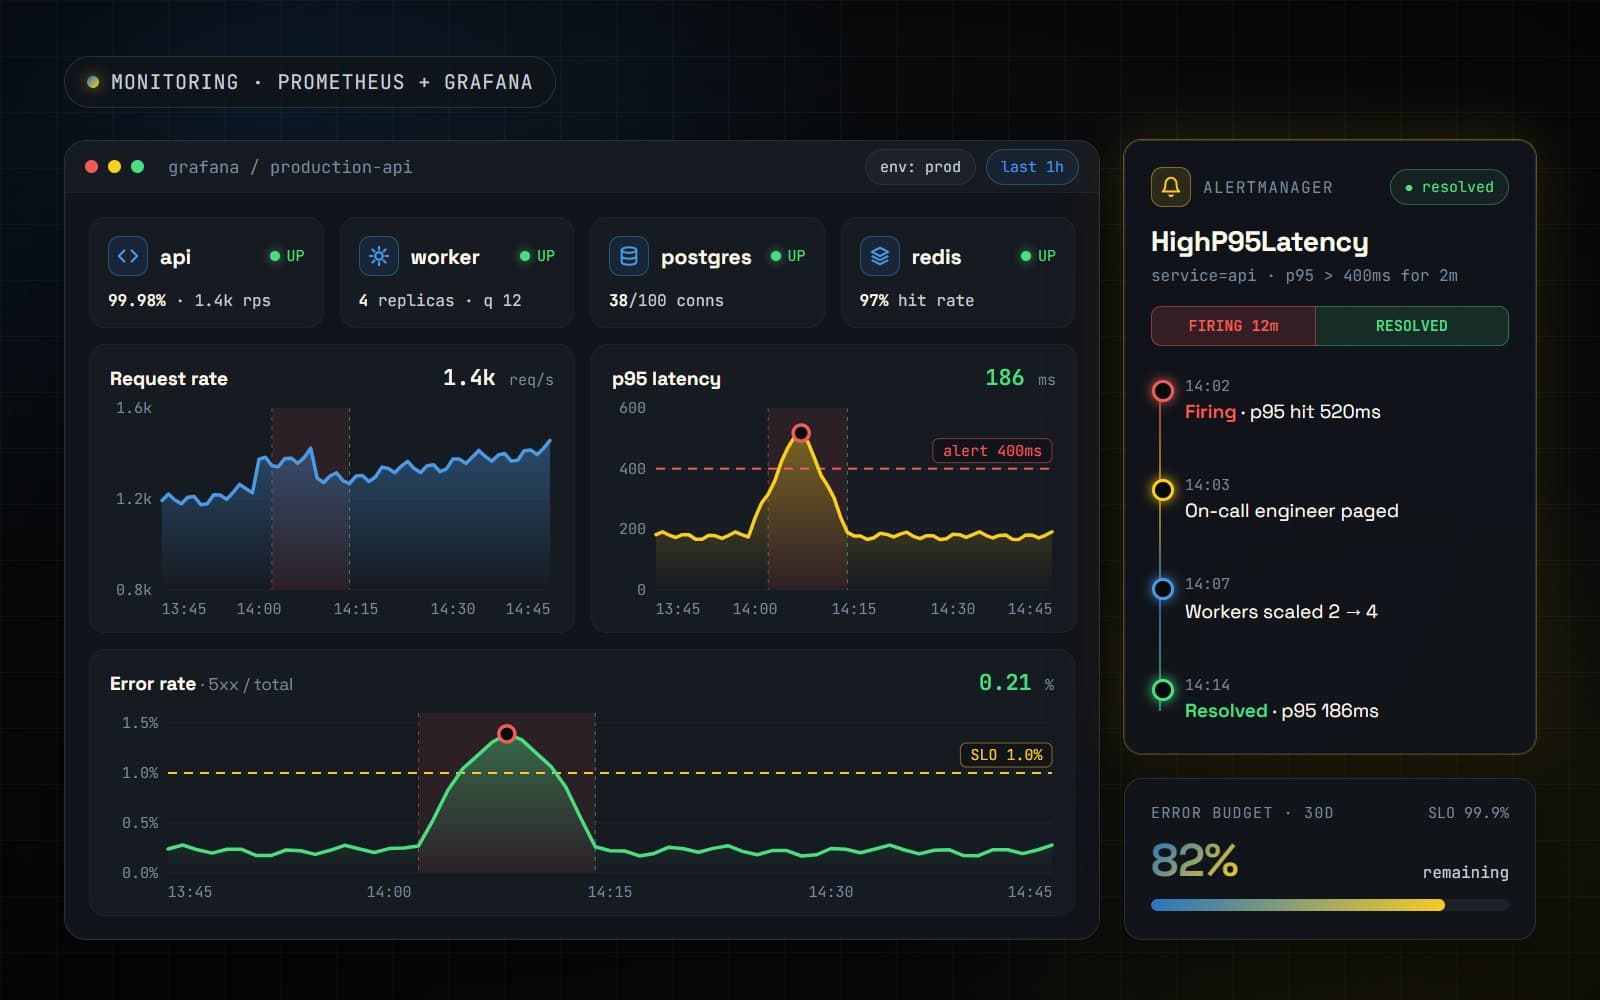Click the 14:14 Resolved timeline dot
This screenshot has width=1600, height=1000.
click(x=1162, y=689)
